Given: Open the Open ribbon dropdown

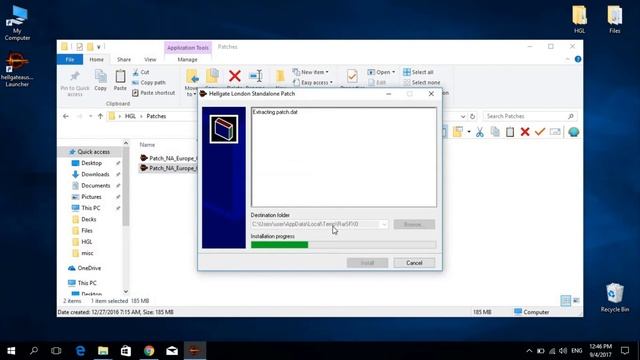Looking at the screenshot, I should [x=381, y=72].
